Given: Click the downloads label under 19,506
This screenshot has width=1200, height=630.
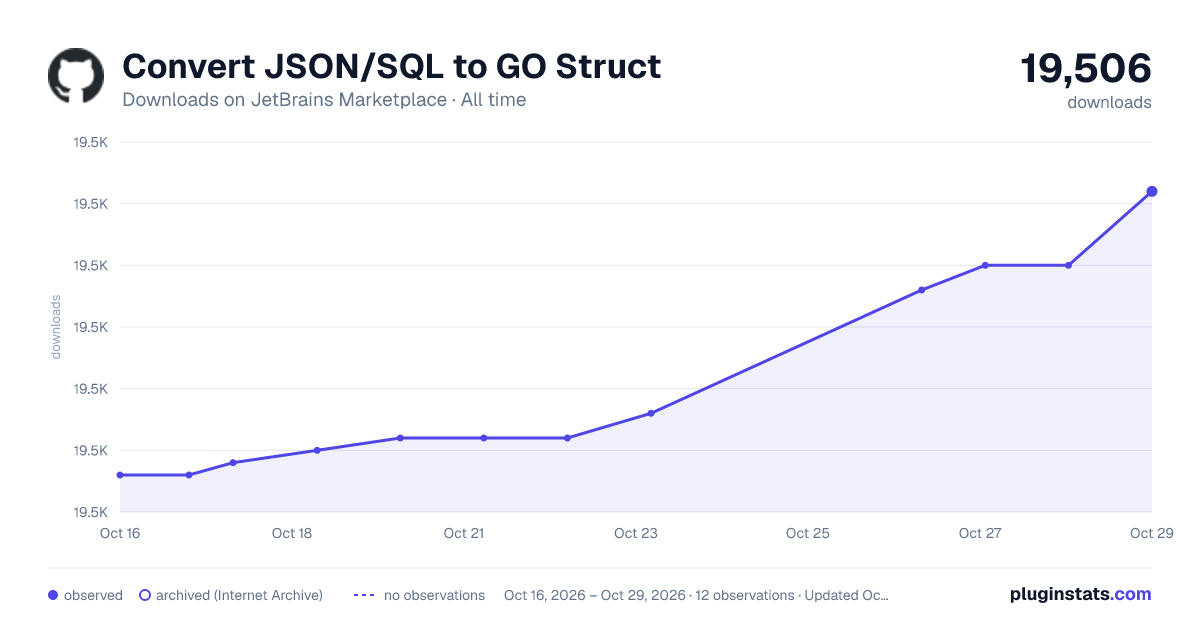Looking at the screenshot, I should pyautogui.click(x=1109, y=102).
